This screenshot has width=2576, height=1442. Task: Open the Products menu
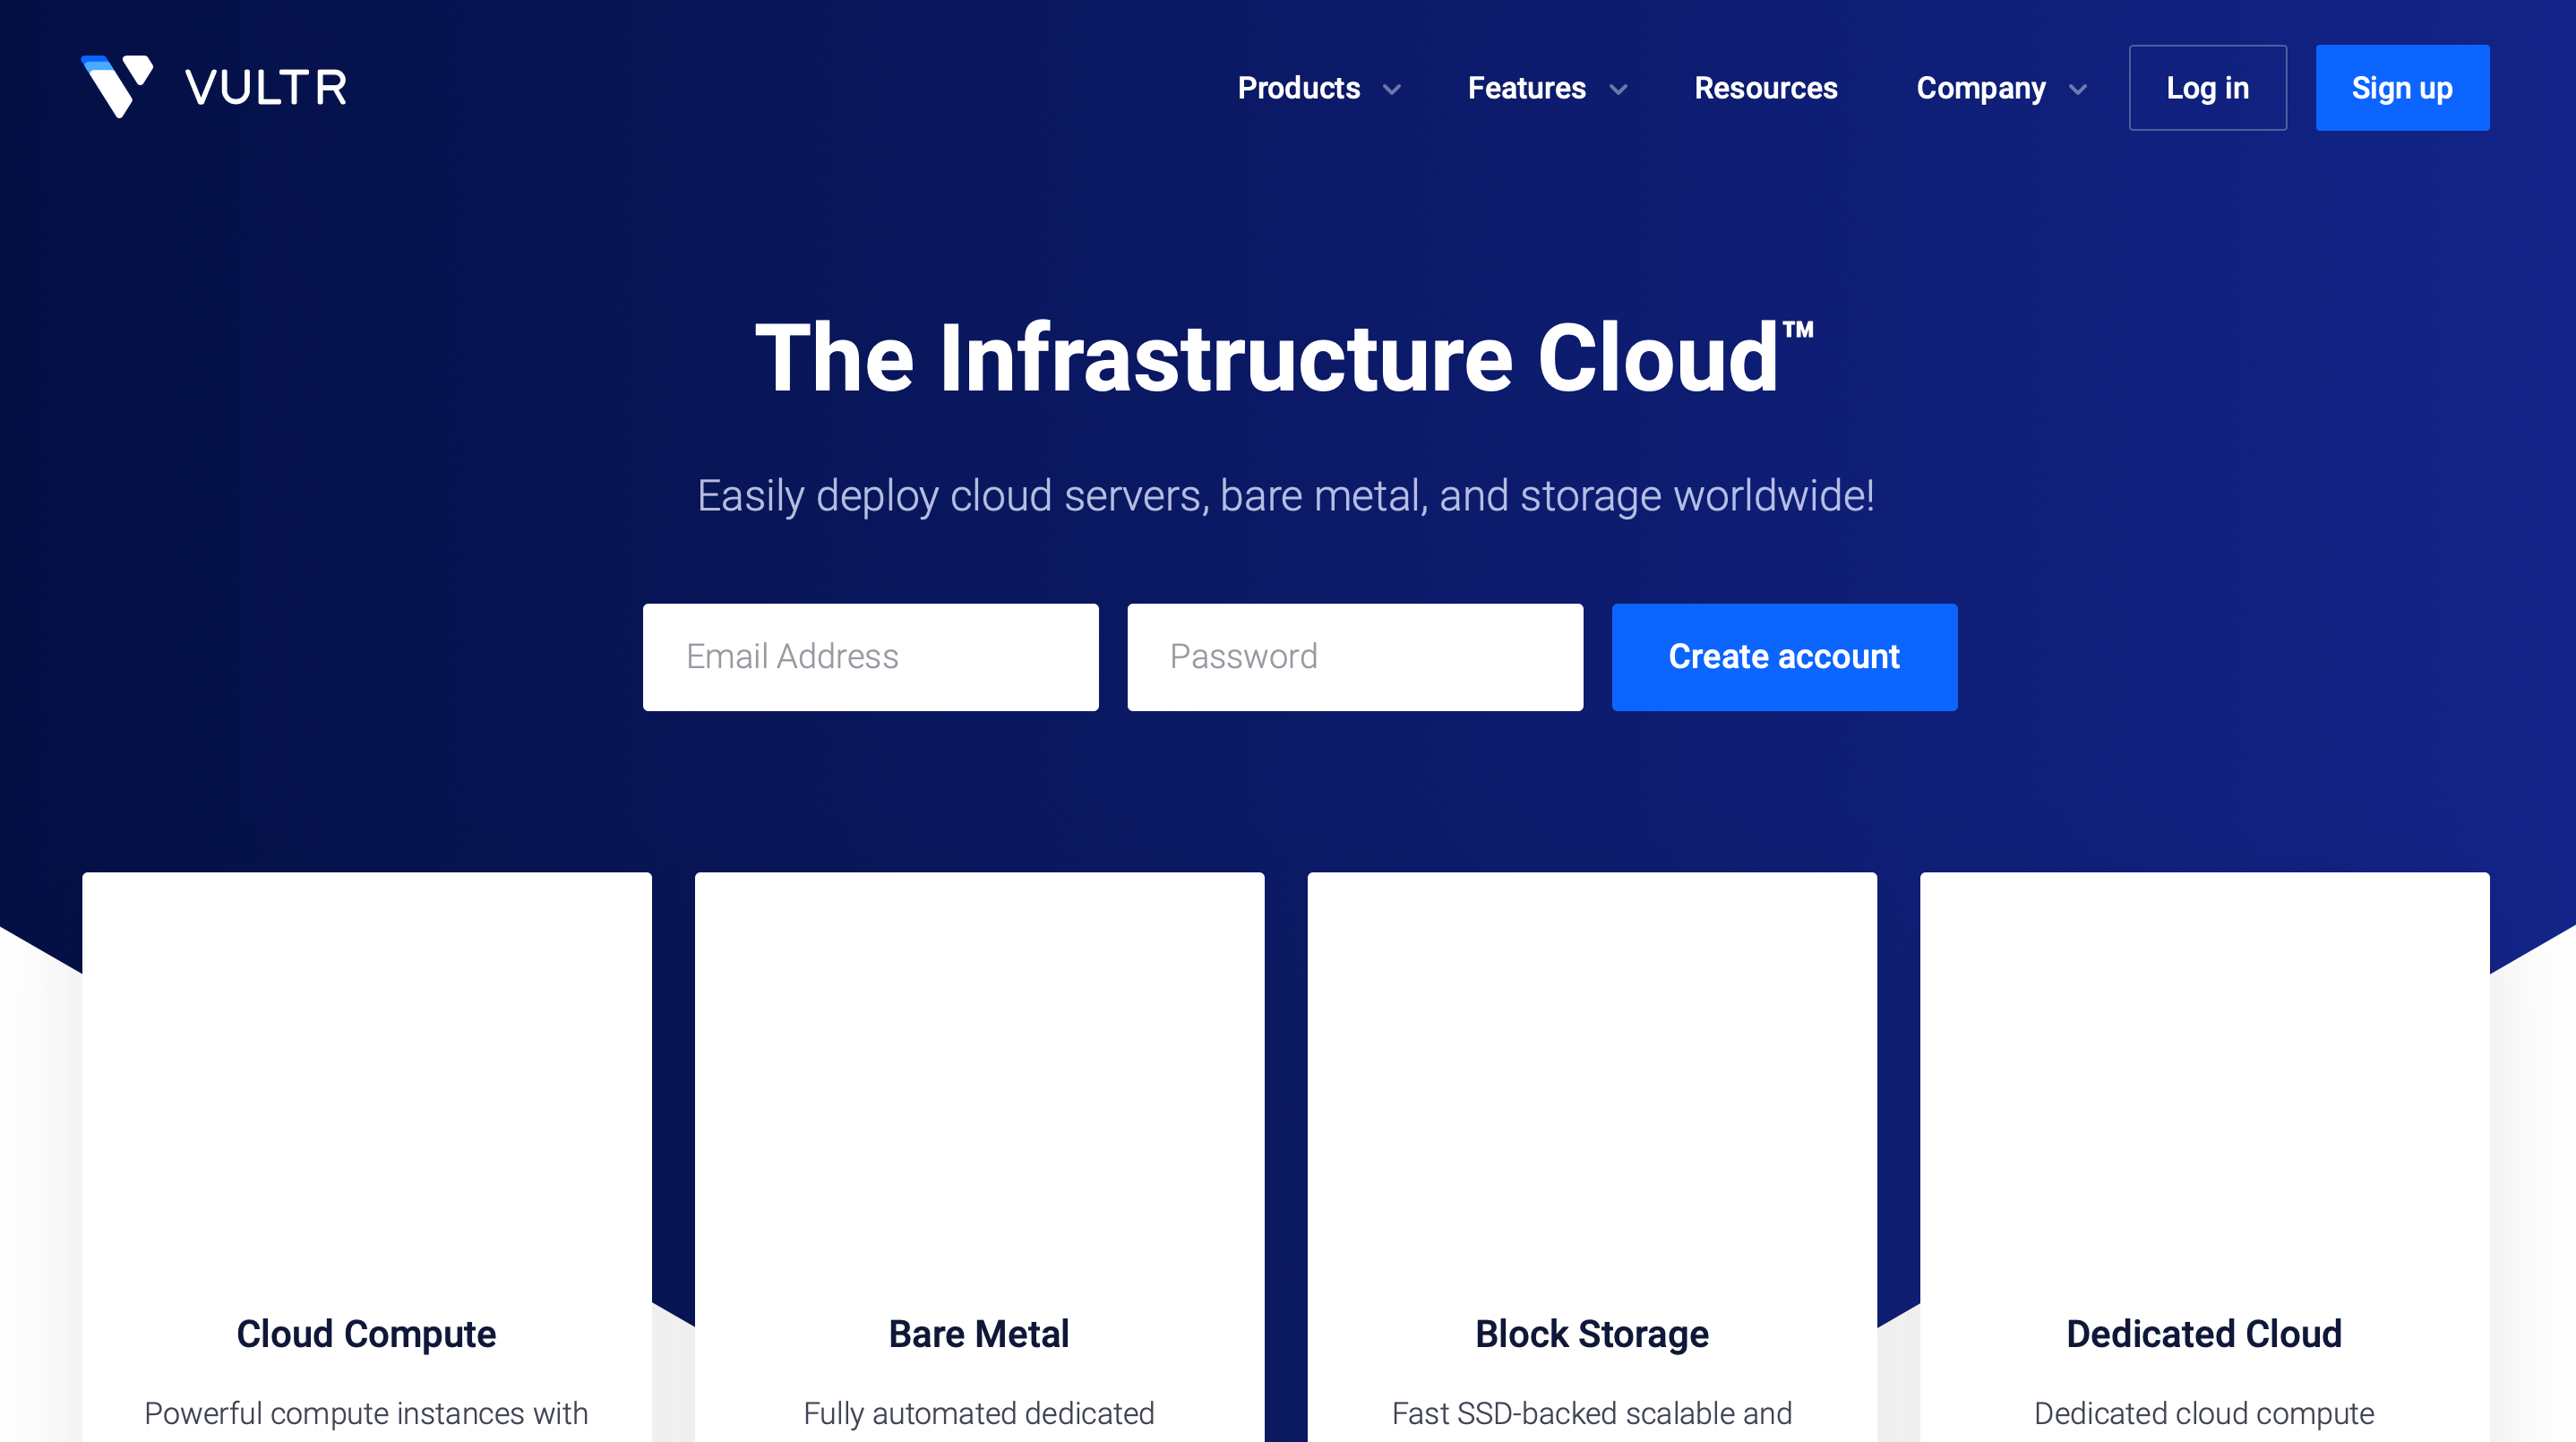1298,88
